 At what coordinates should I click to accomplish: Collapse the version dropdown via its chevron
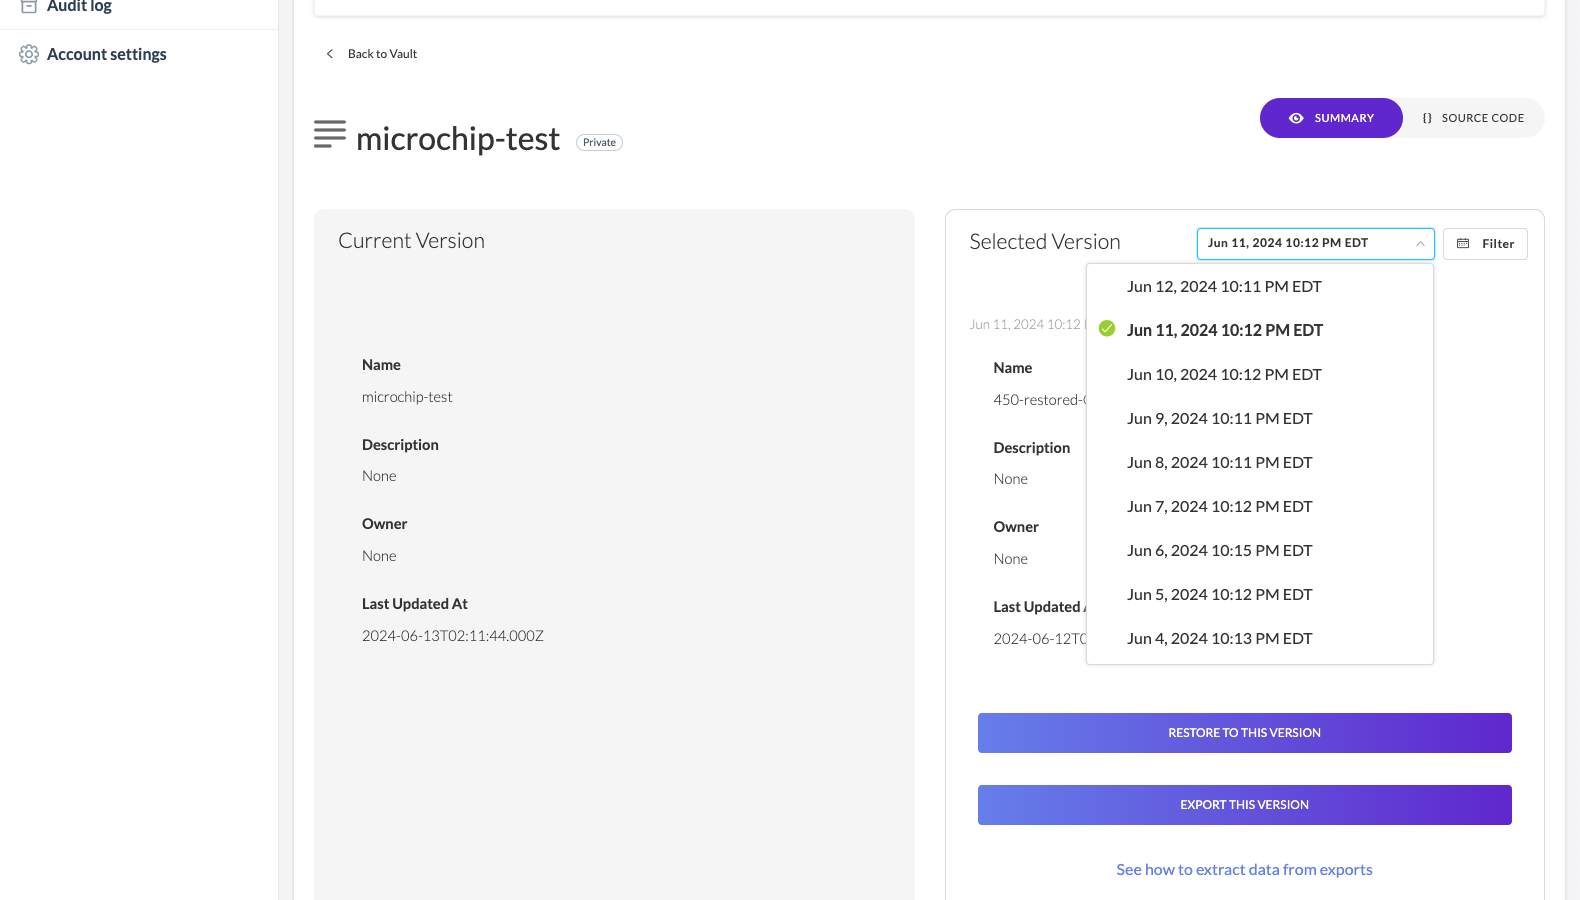pyautogui.click(x=1420, y=244)
